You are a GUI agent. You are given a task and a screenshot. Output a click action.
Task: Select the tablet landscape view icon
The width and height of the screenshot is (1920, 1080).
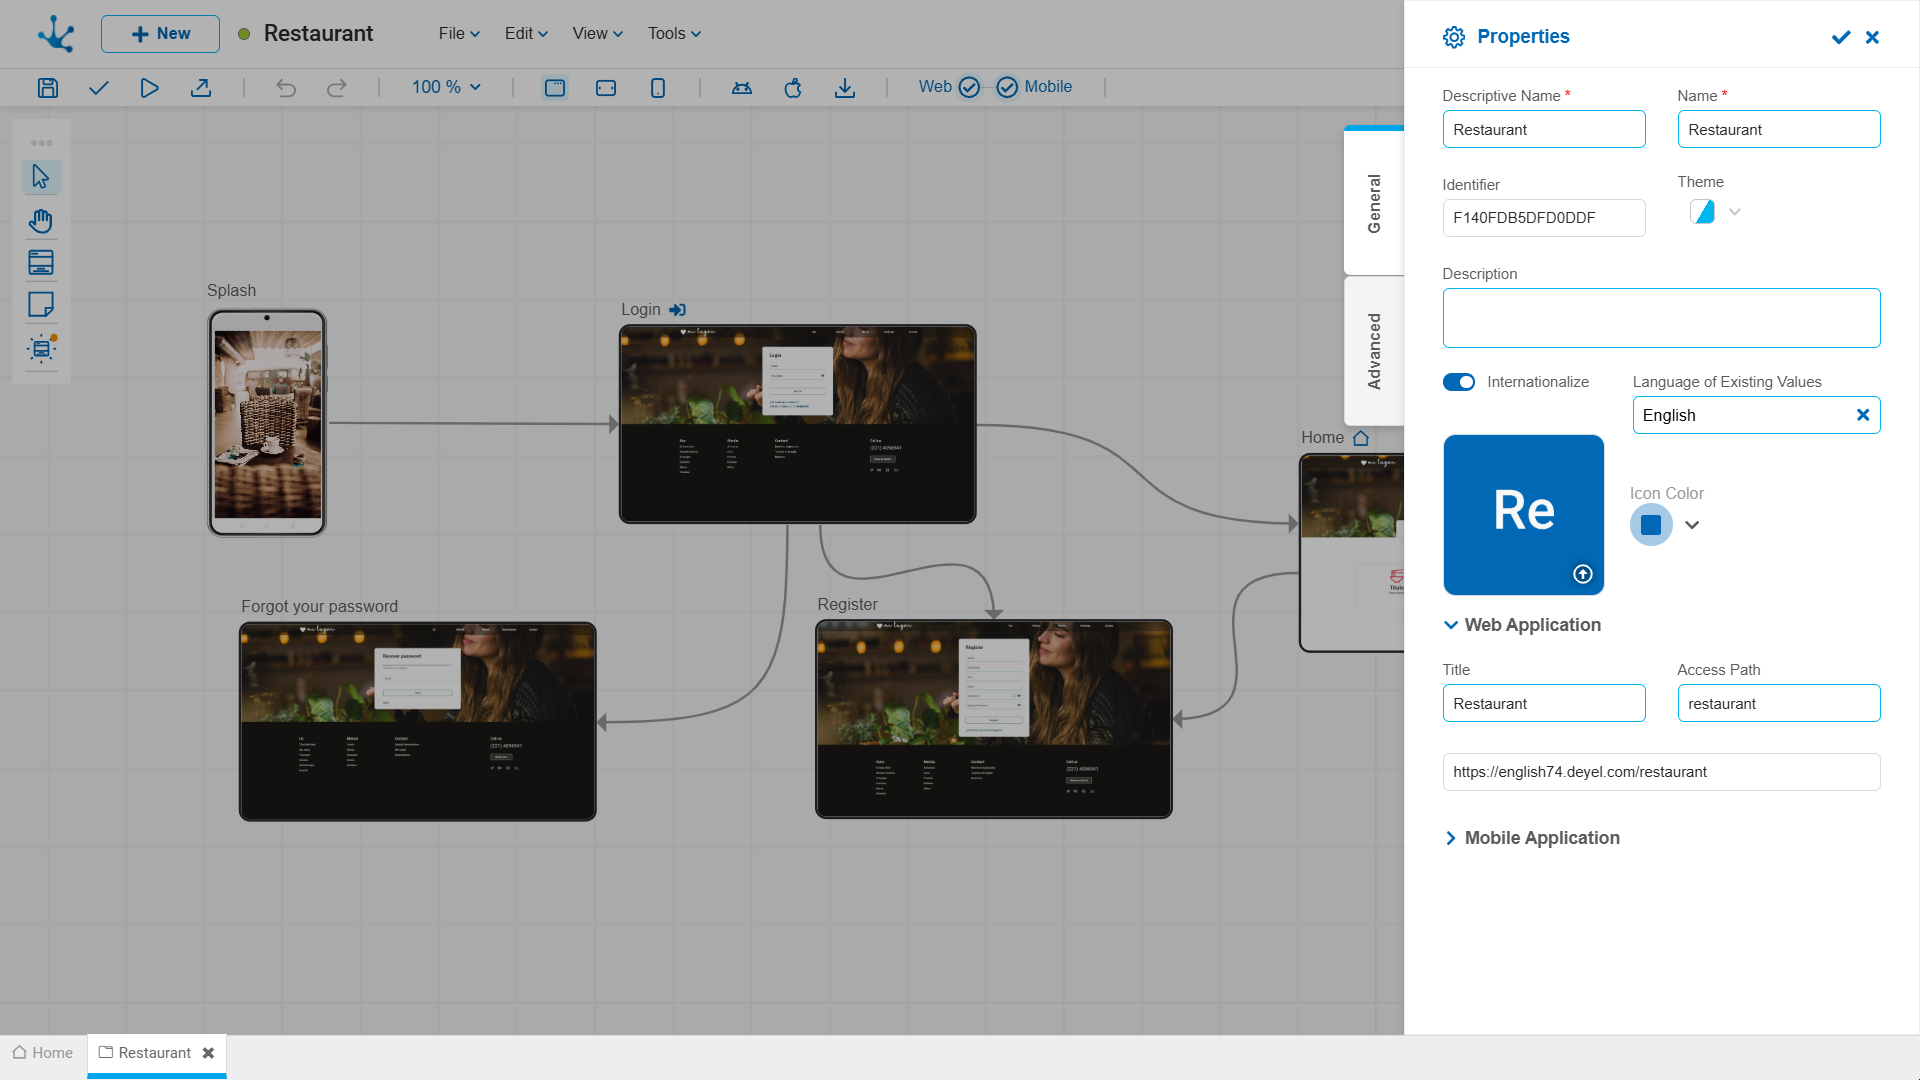[x=606, y=88]
